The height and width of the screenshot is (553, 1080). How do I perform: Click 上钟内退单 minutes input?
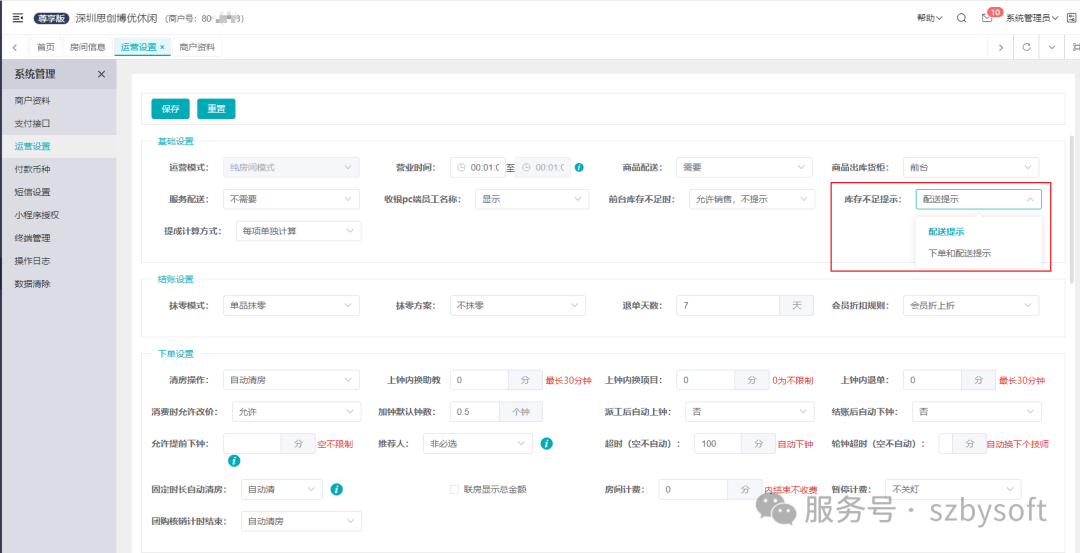pyautogui.click(x=933, y=379)
